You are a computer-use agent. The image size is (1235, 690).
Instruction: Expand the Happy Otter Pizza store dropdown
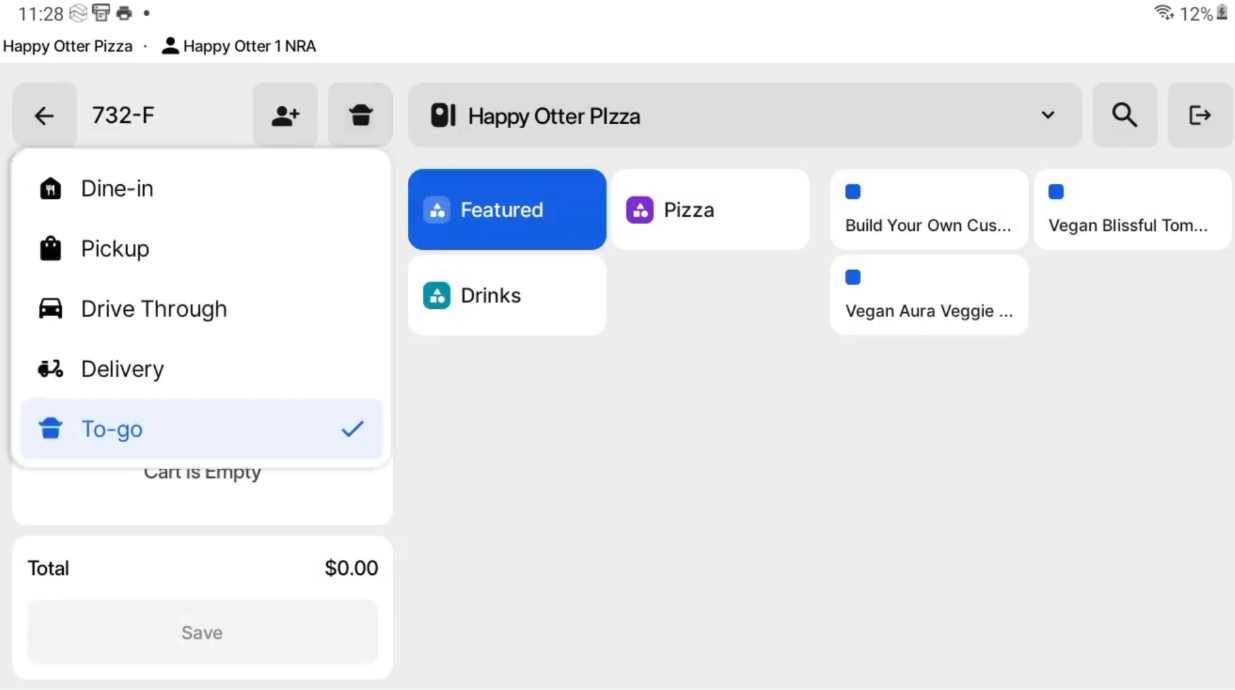click(744, 116)
